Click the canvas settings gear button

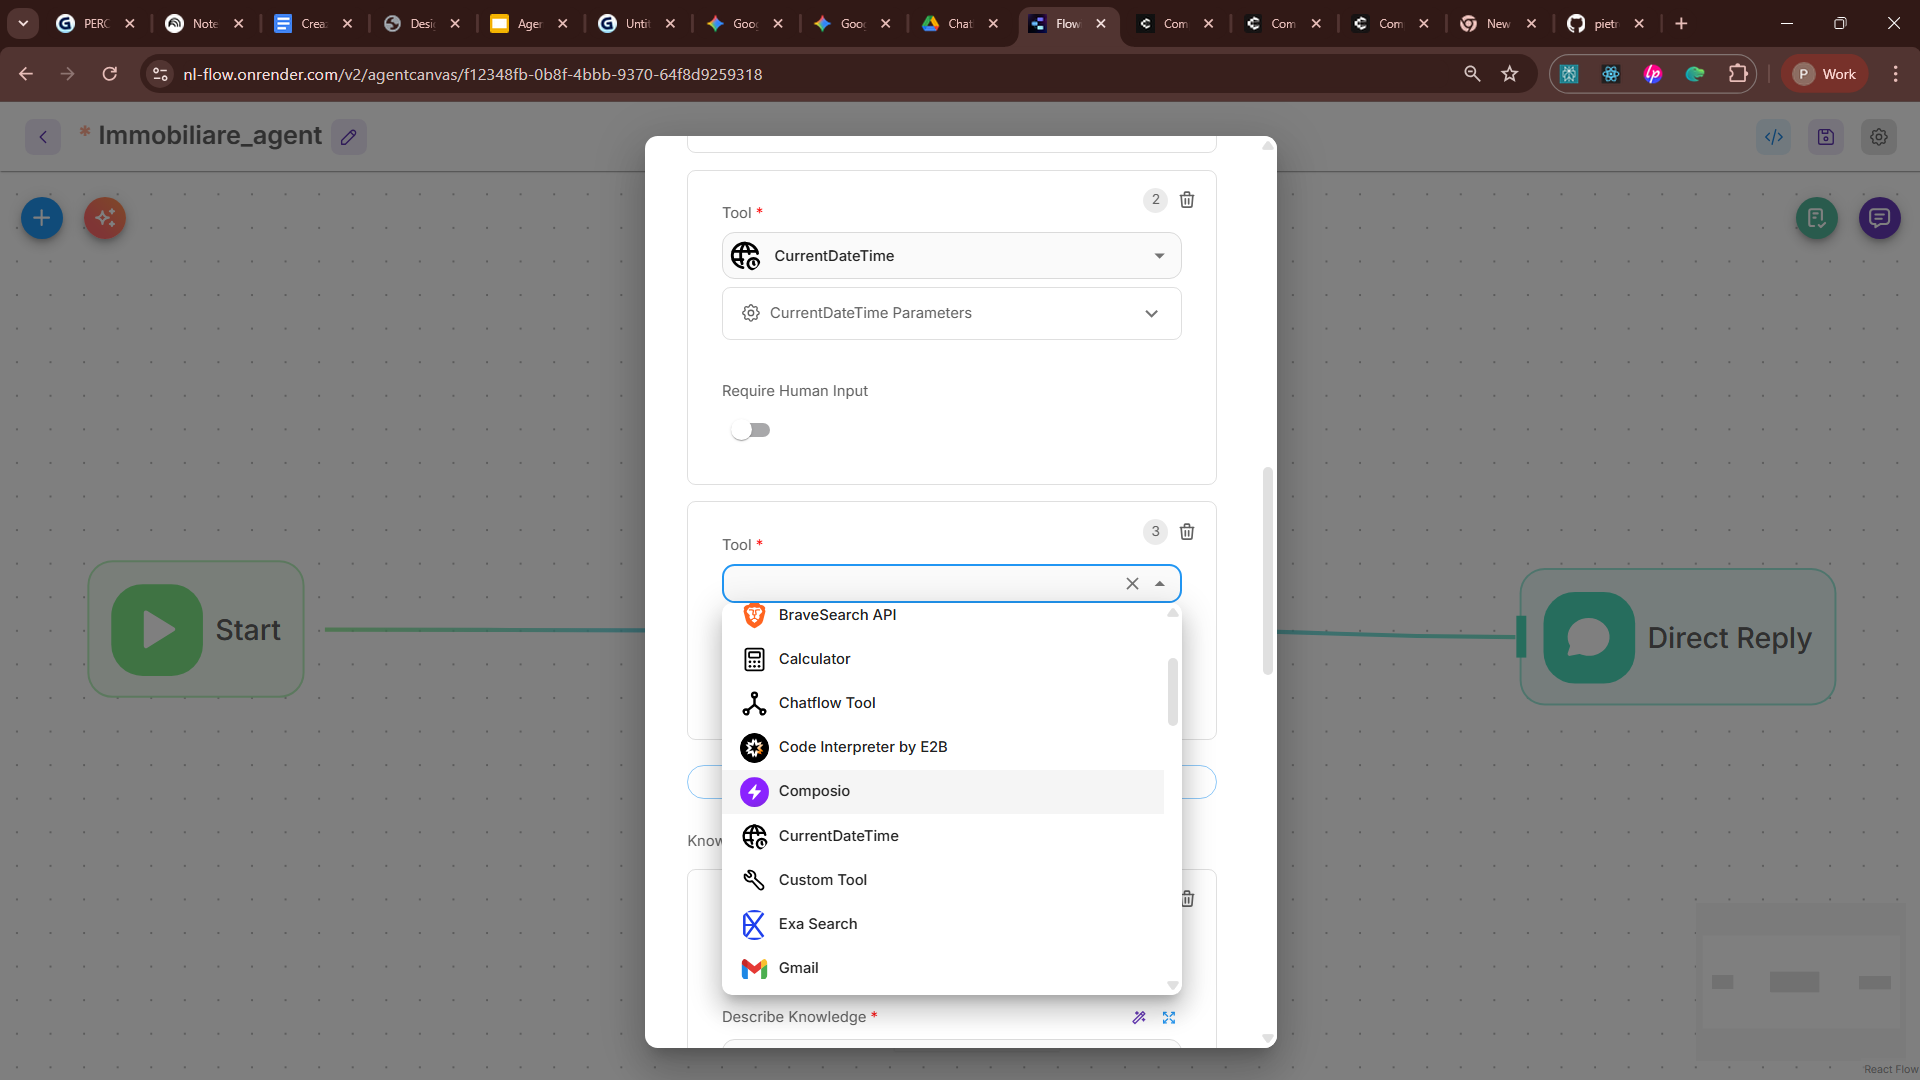pos(1879,137)
